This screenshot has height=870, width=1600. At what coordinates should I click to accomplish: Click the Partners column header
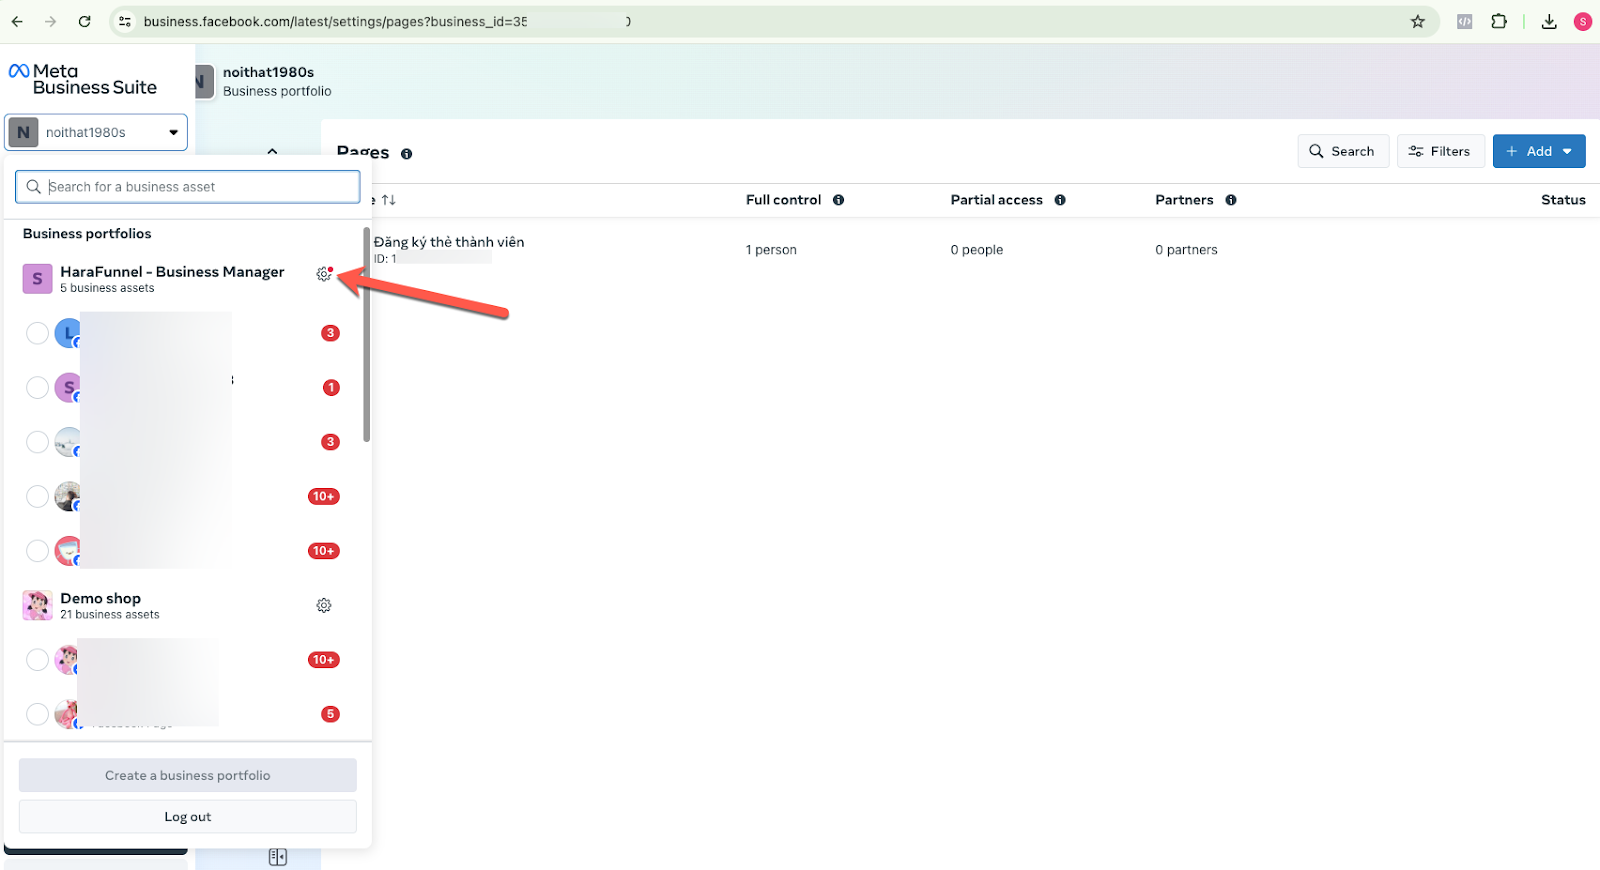tap(1184, 200)
